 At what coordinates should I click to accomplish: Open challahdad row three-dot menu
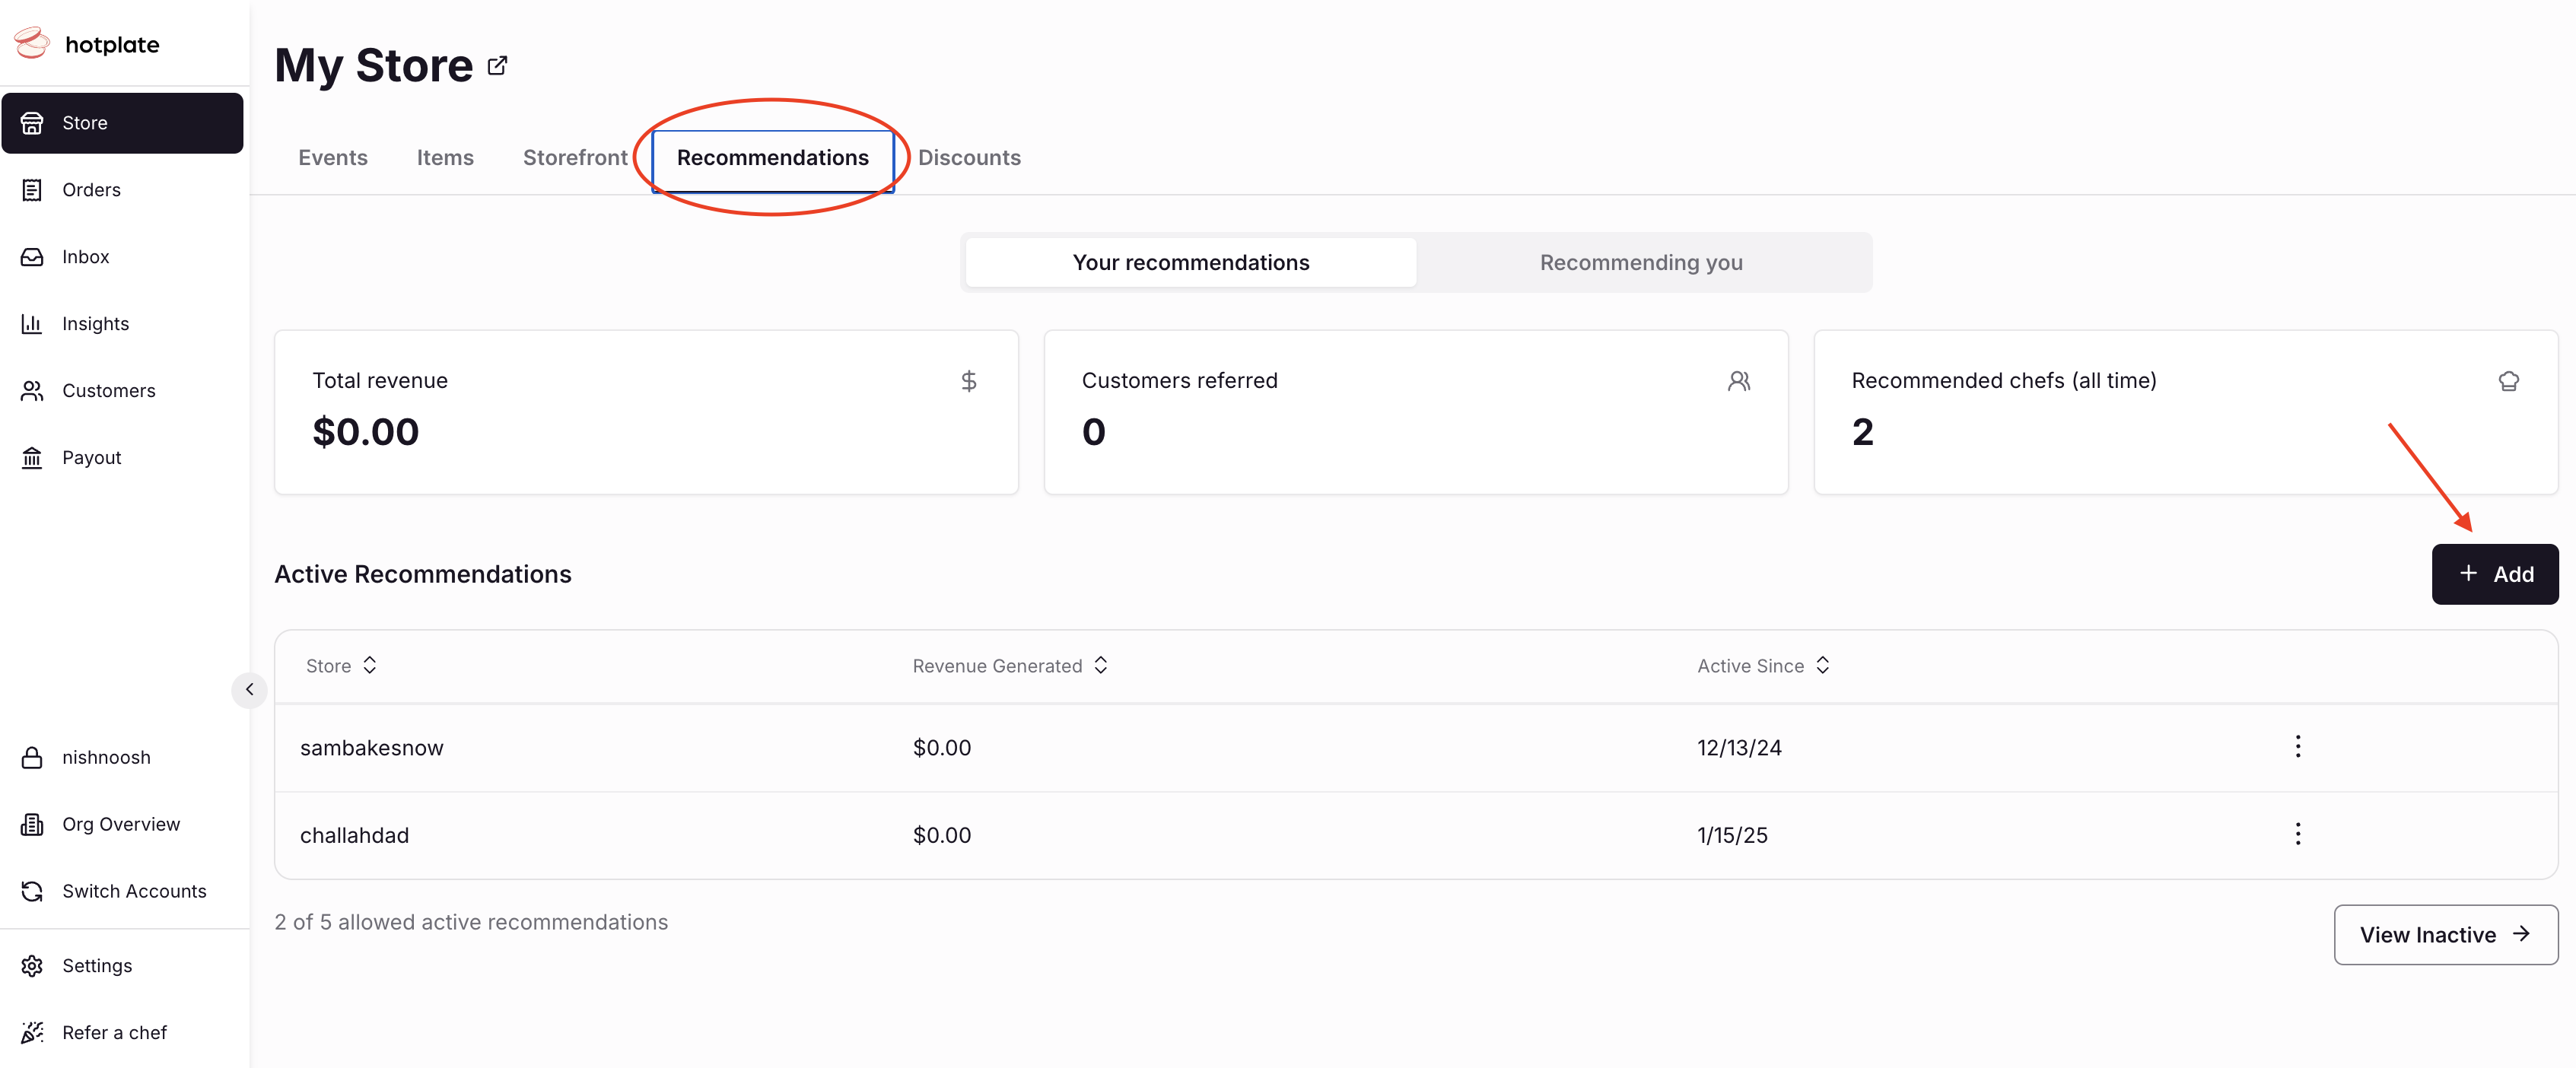2297,834
